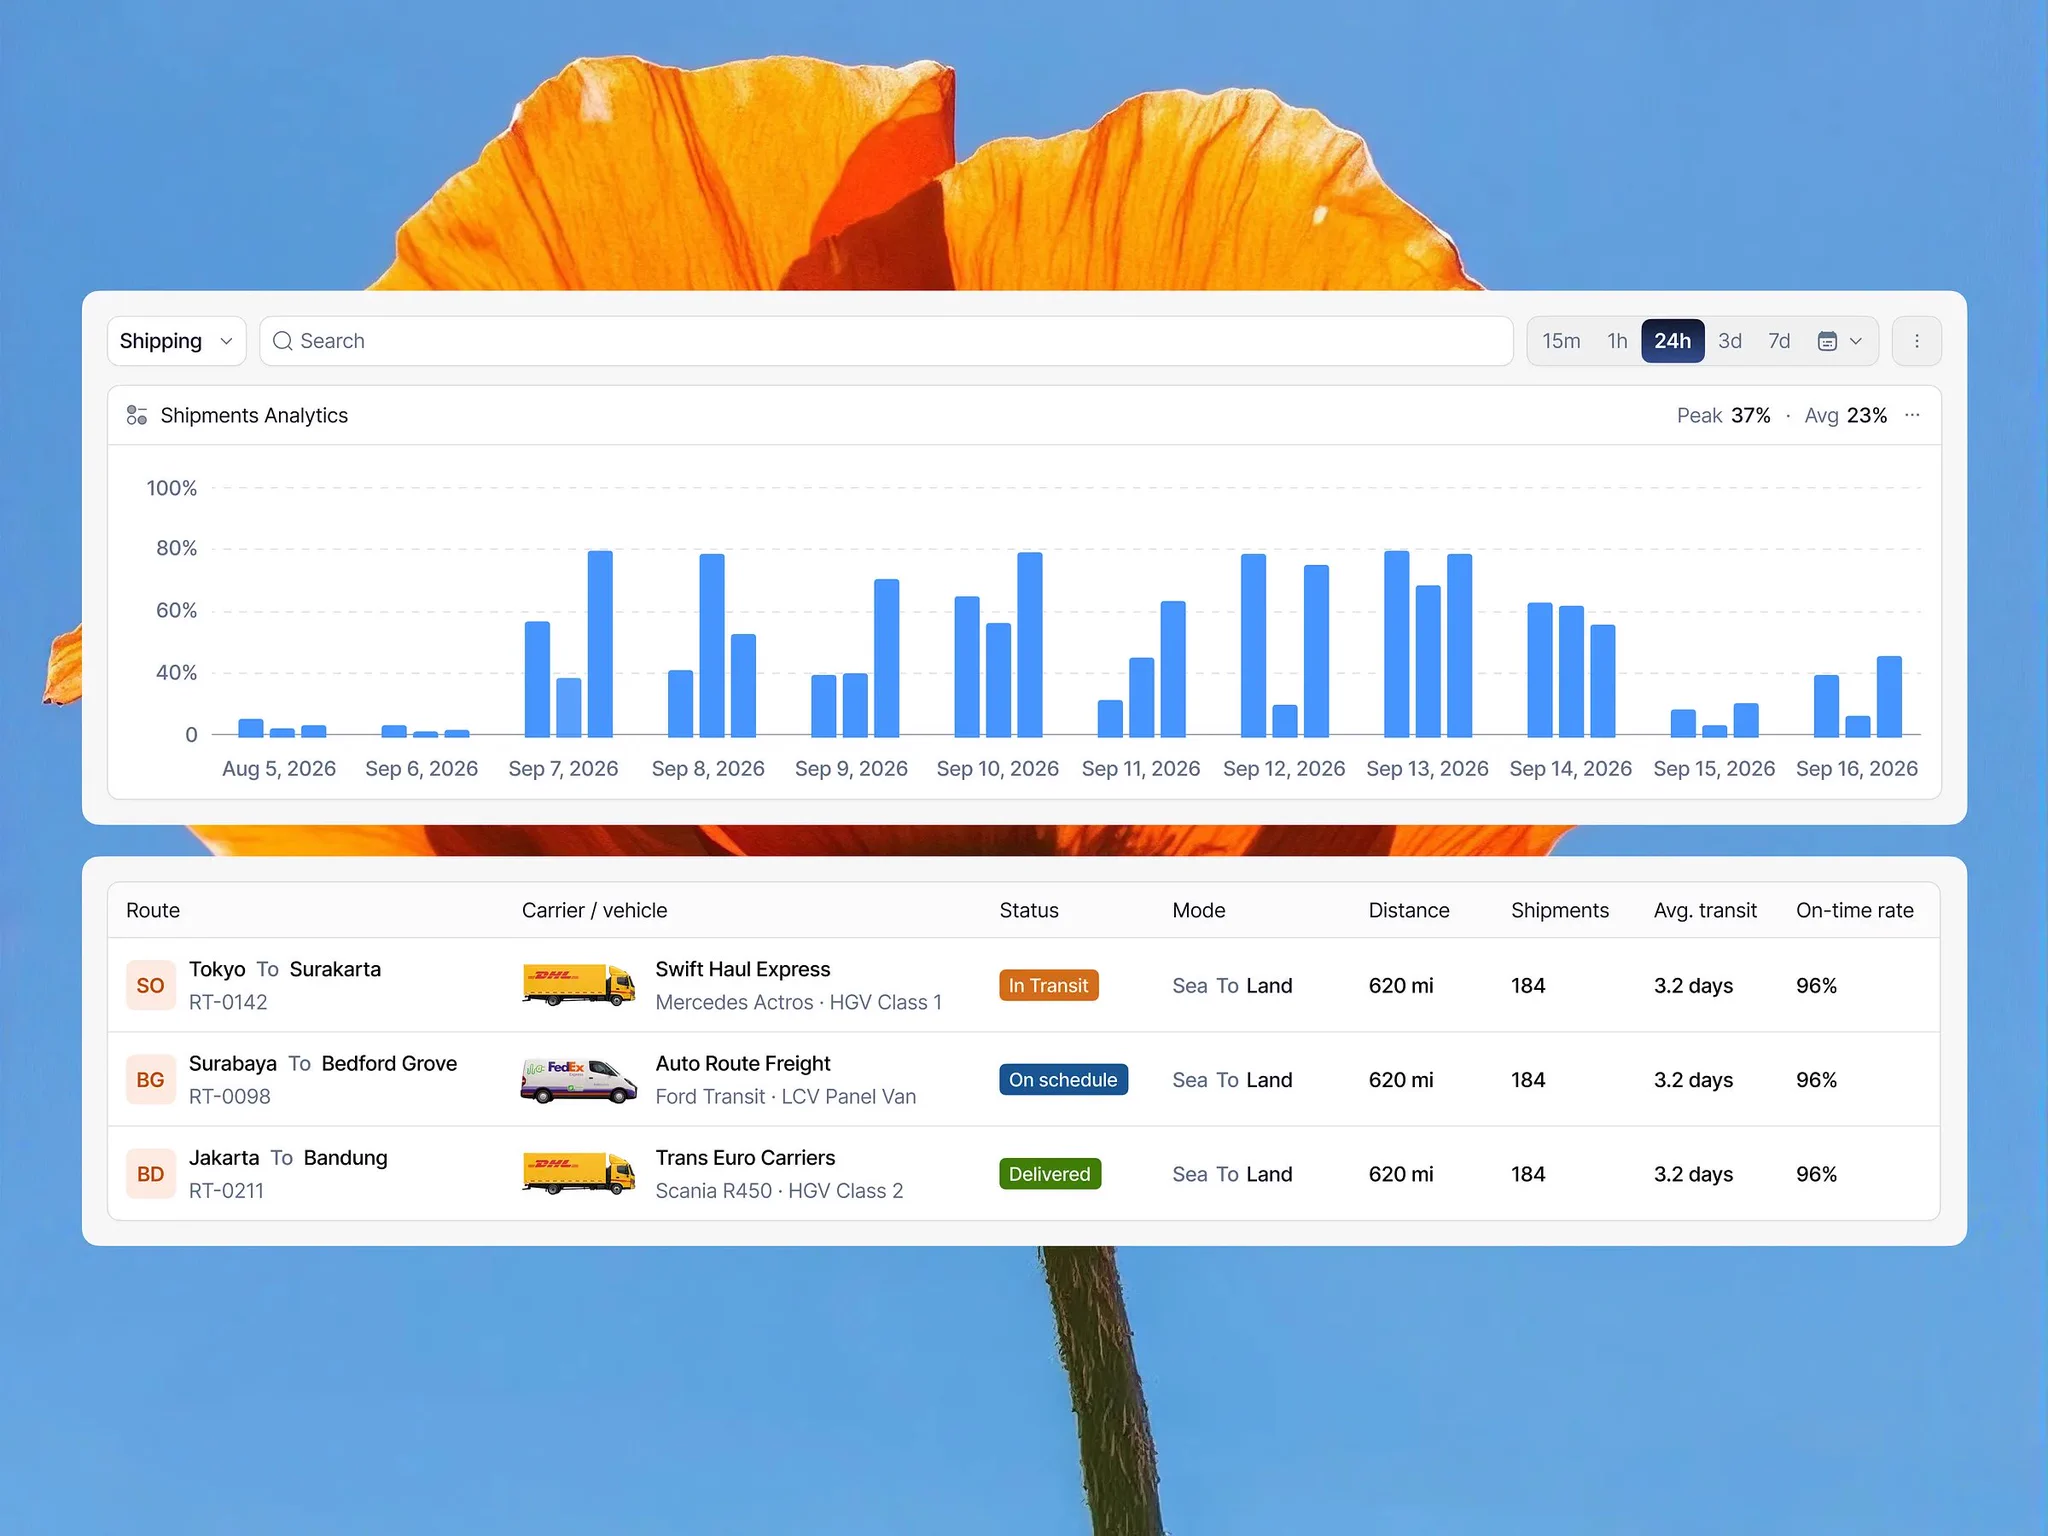Click the Search input field

coord(886,341)
